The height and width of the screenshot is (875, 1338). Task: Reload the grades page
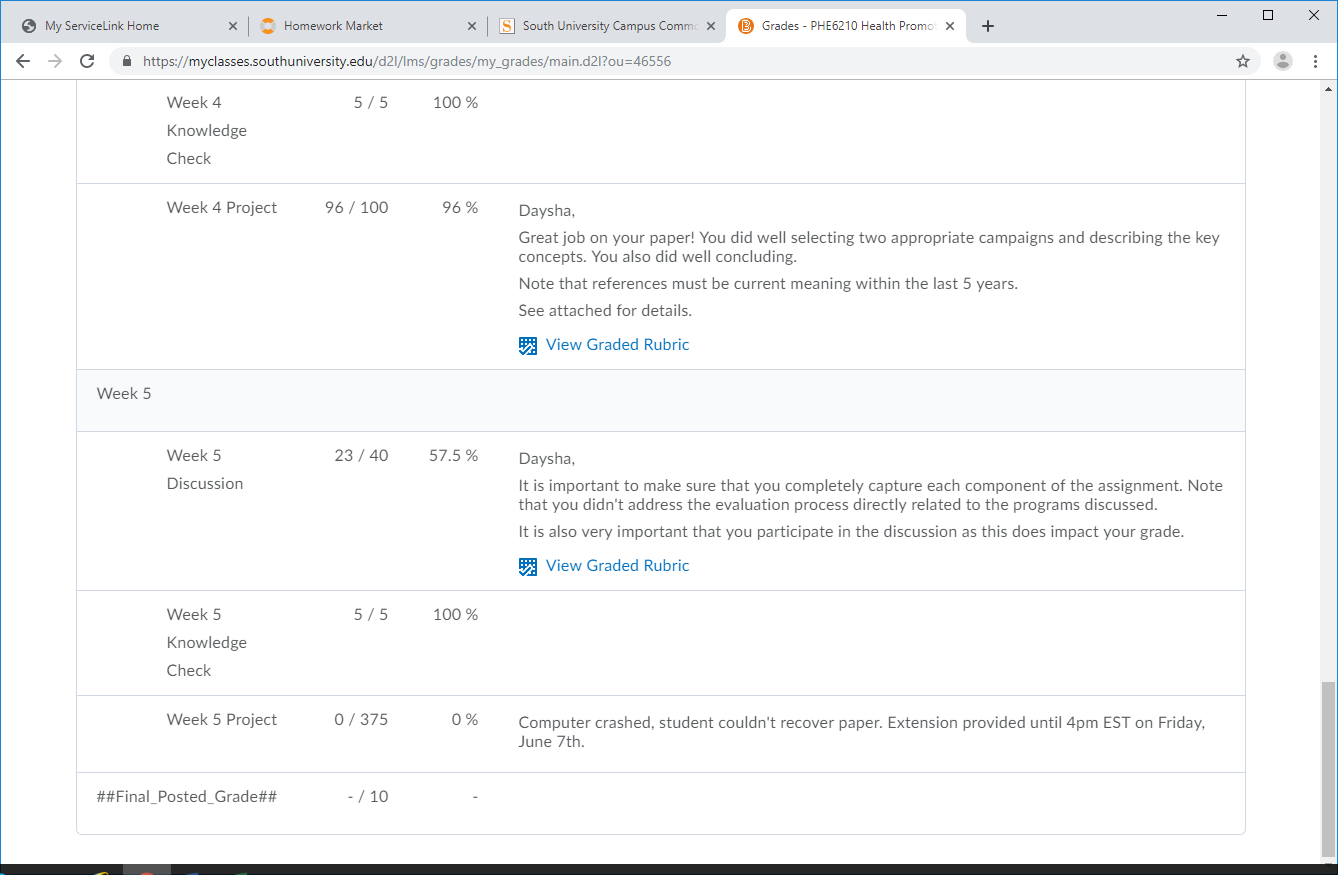point(87,61)
